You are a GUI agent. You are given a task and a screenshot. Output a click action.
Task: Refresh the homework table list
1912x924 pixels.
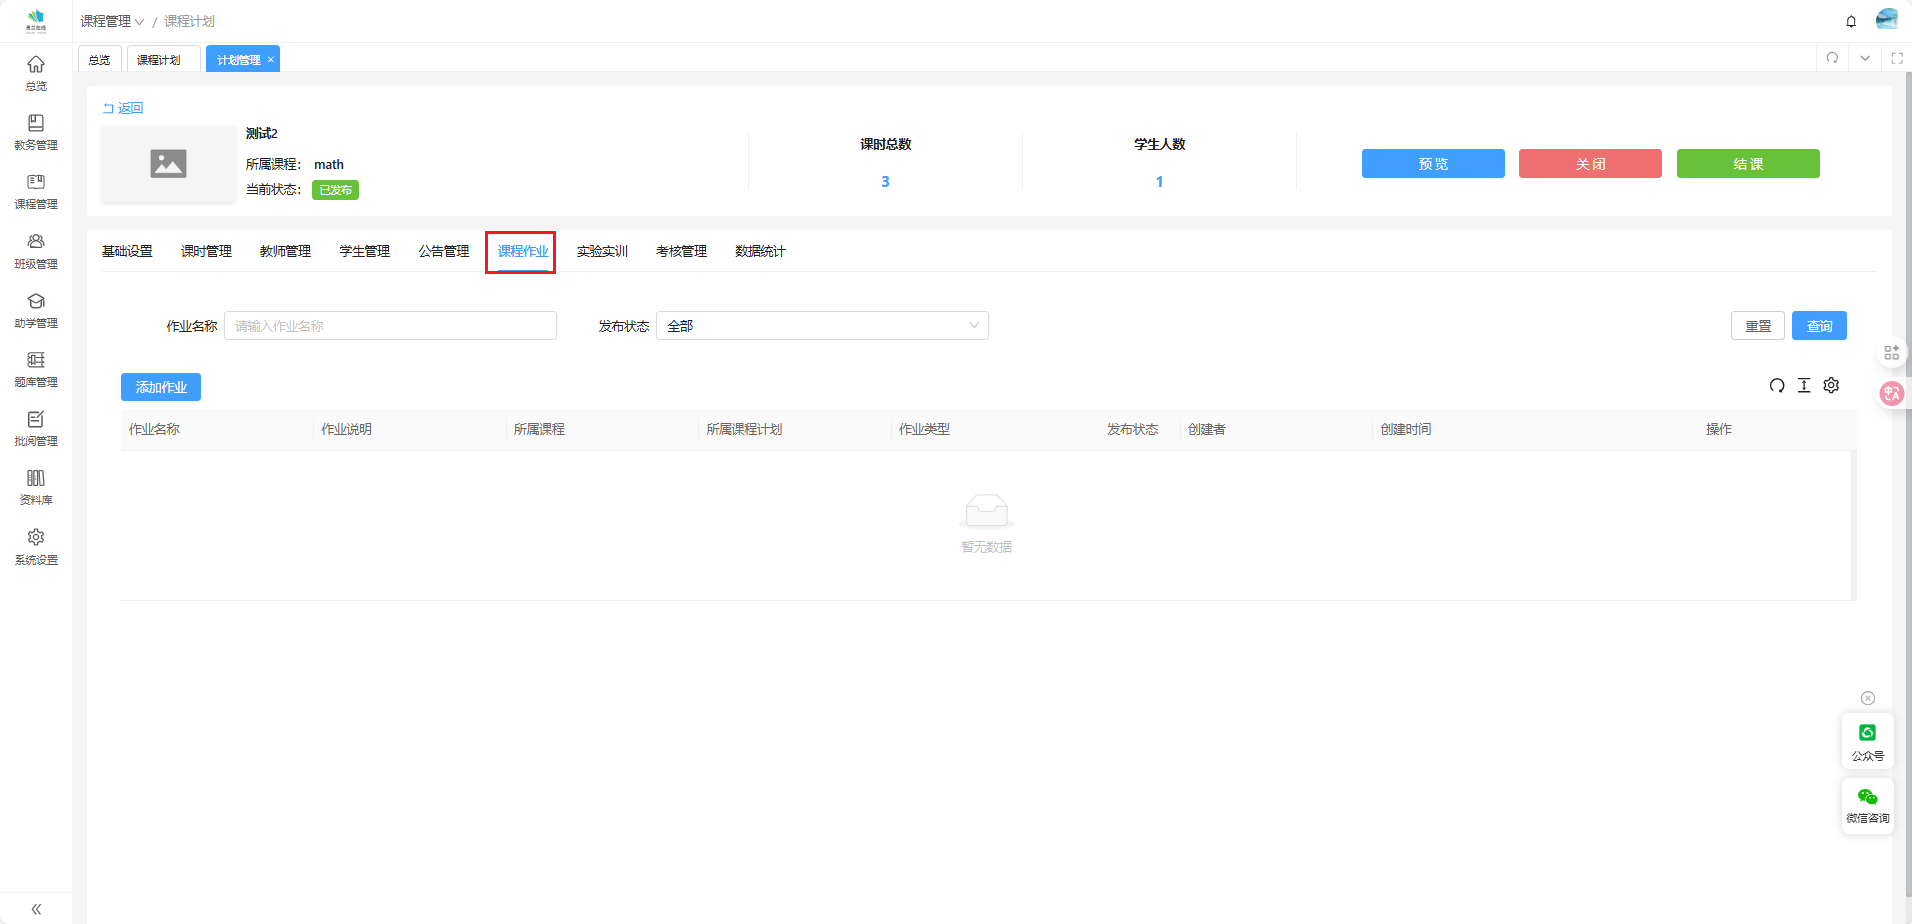tap(1777, 386)
